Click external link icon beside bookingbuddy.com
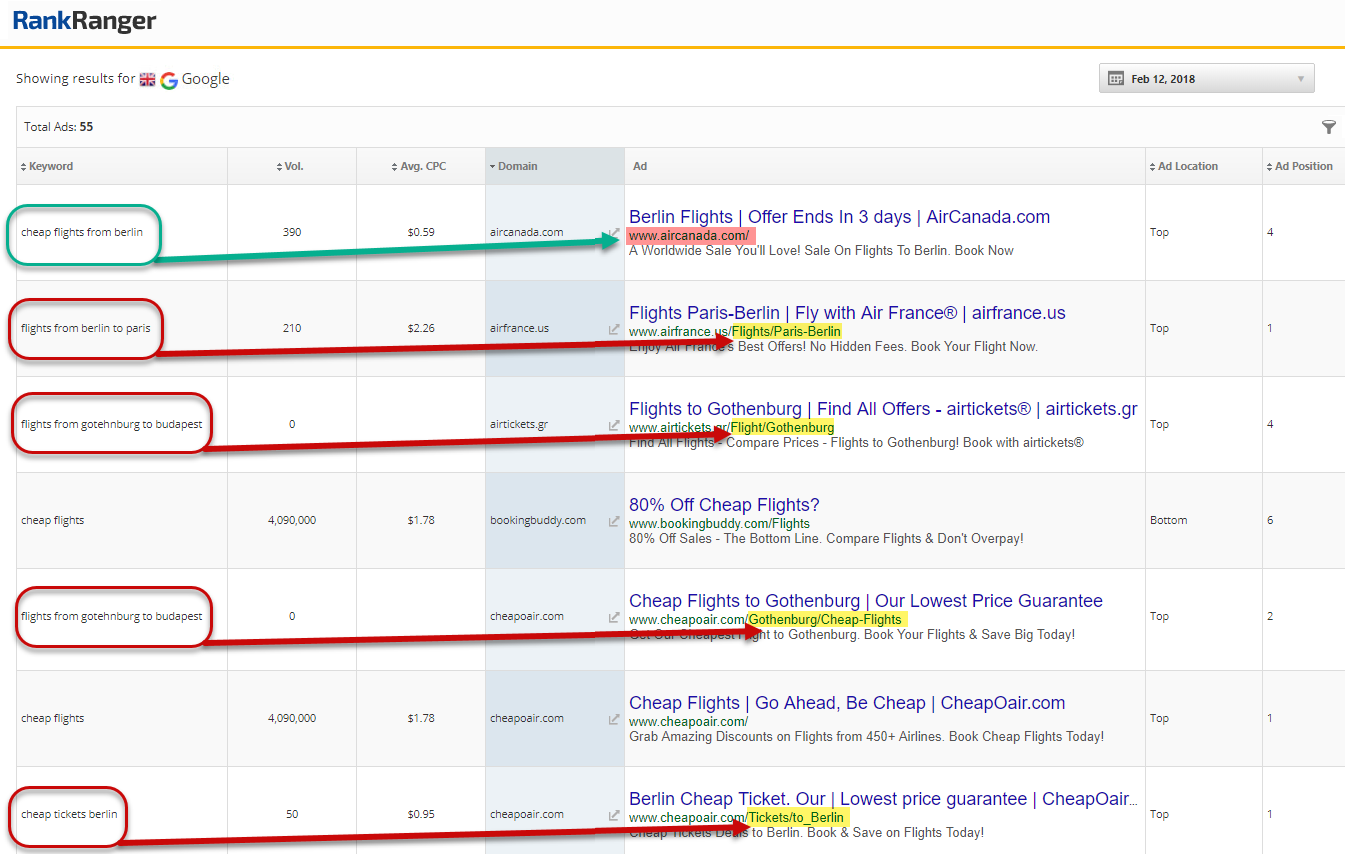 click(x=613, y=521)
